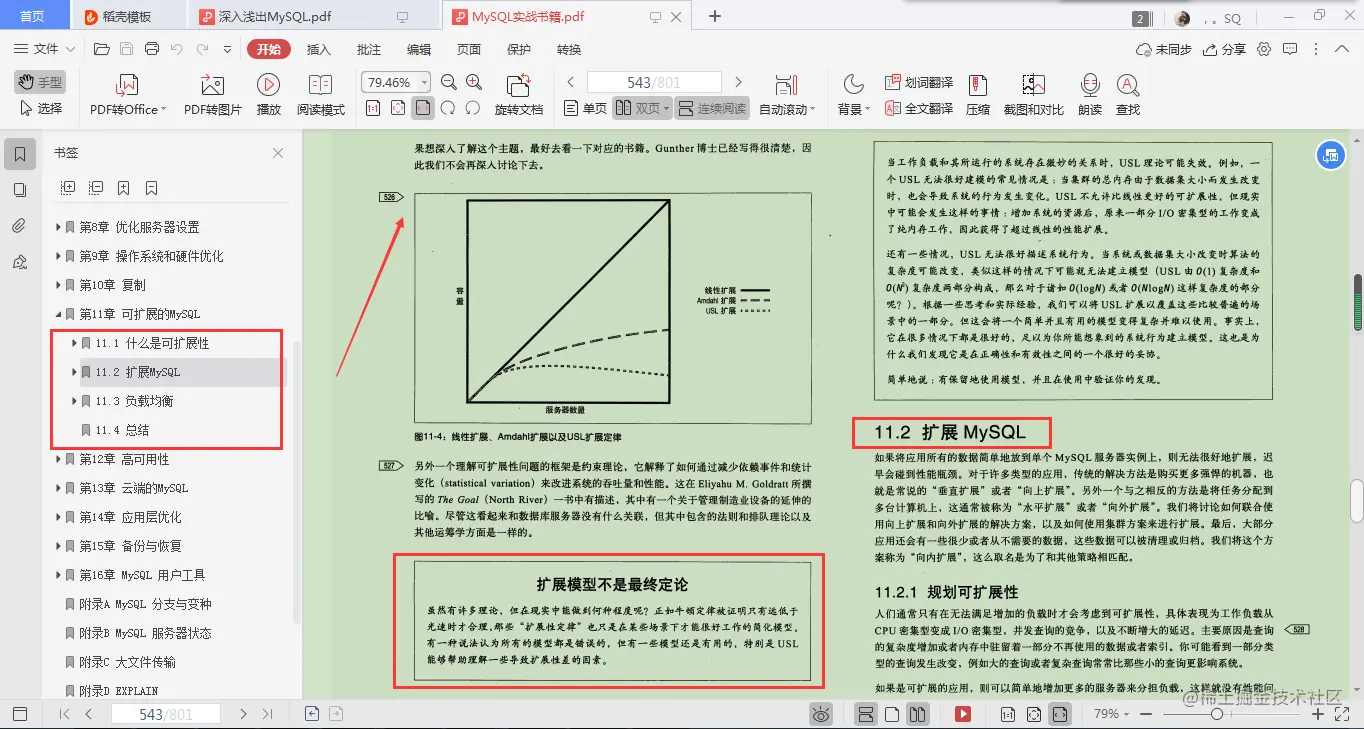Click the 分享 share button
1364x729 pixels.
coord(1225,49)
